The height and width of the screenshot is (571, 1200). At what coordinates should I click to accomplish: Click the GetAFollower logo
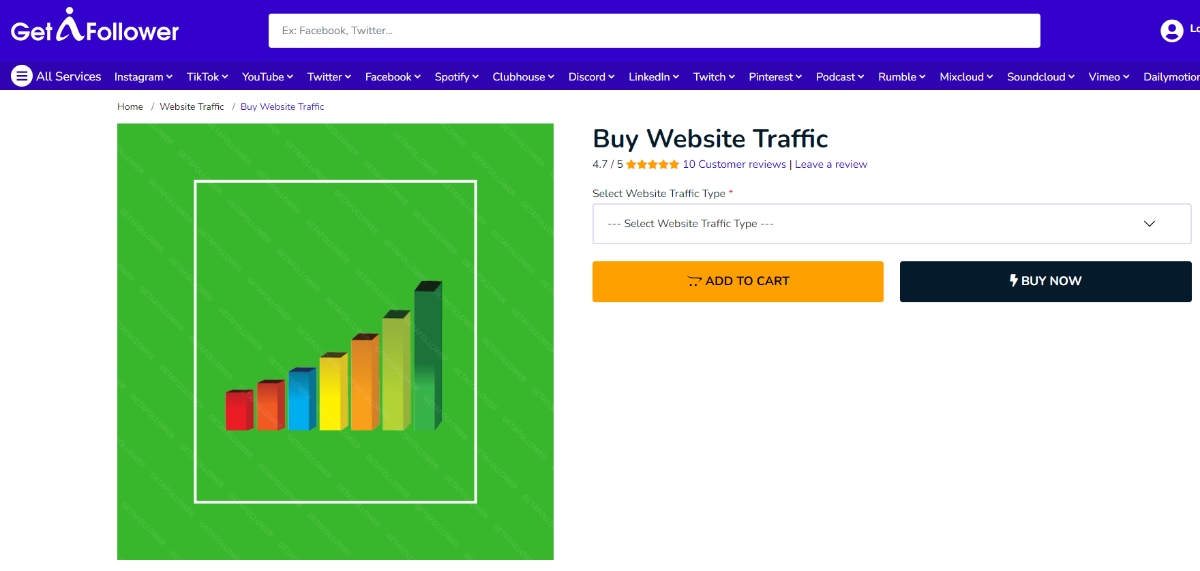pos(95,29)
